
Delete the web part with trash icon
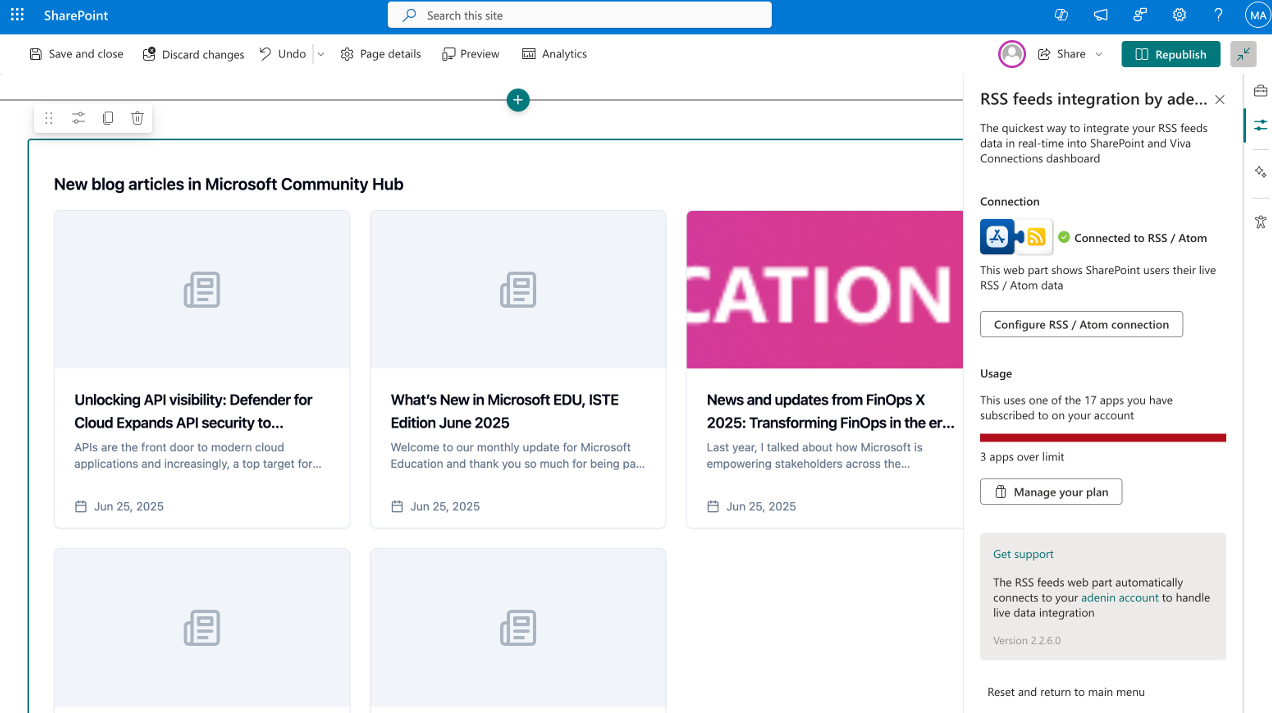pyautogui.click(x=138, y=118)
